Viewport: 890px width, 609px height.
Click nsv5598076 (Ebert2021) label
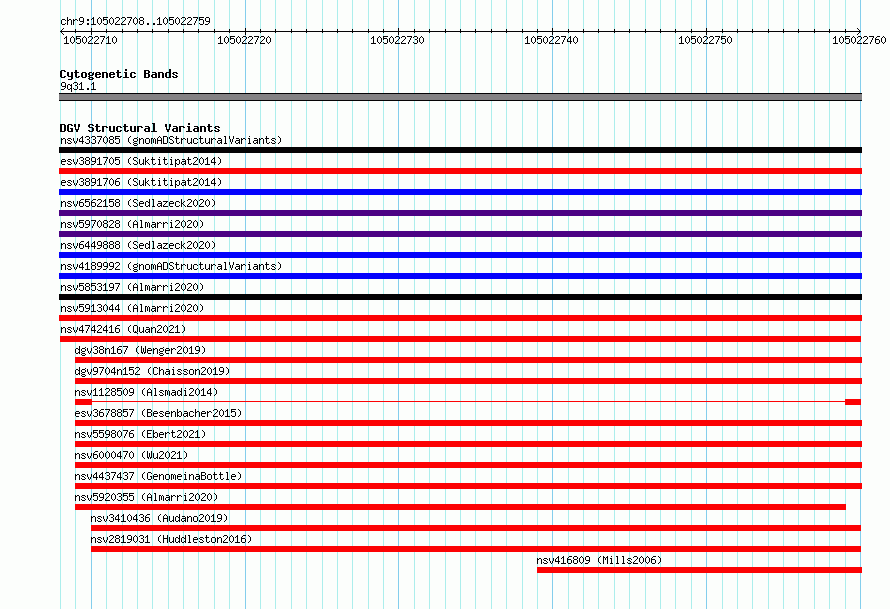coord(140,434)
